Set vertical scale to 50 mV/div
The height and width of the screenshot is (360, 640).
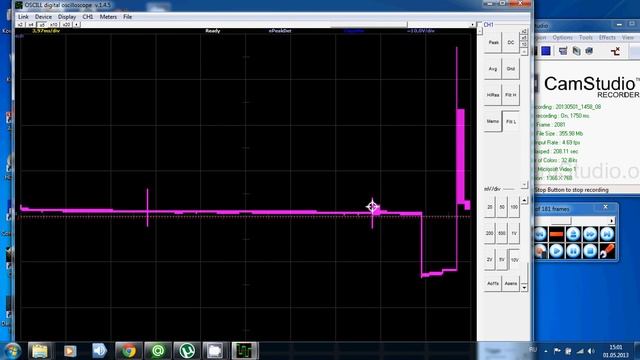pyautogui.click(x=502, y=207)
